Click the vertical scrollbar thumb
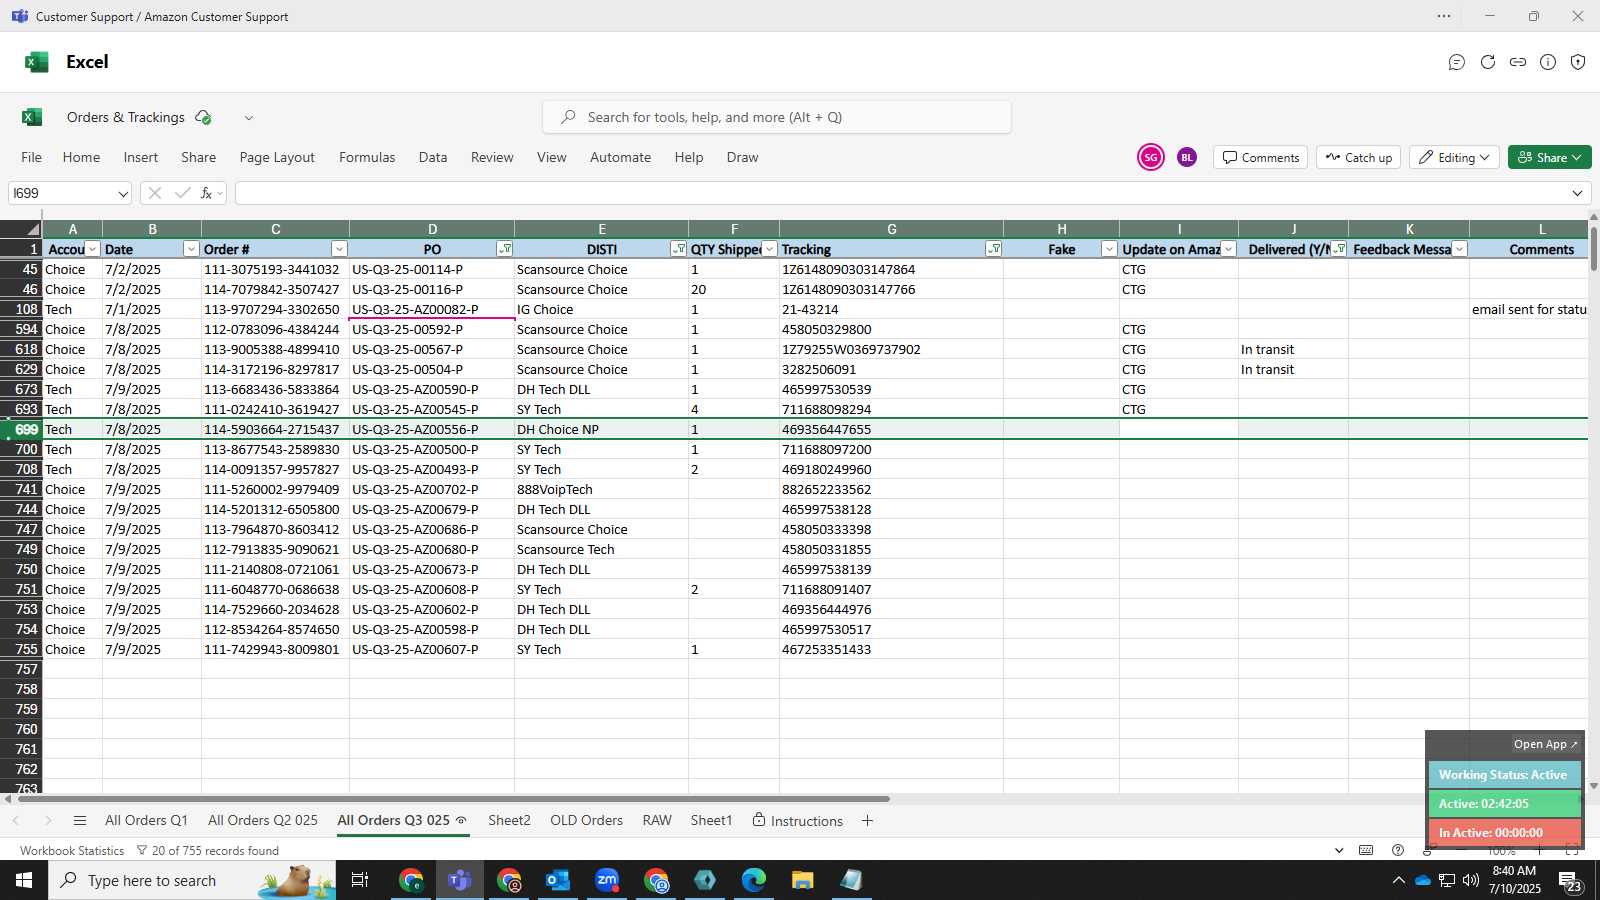This screenshot has height=900, width=1600. (1593, 247)
